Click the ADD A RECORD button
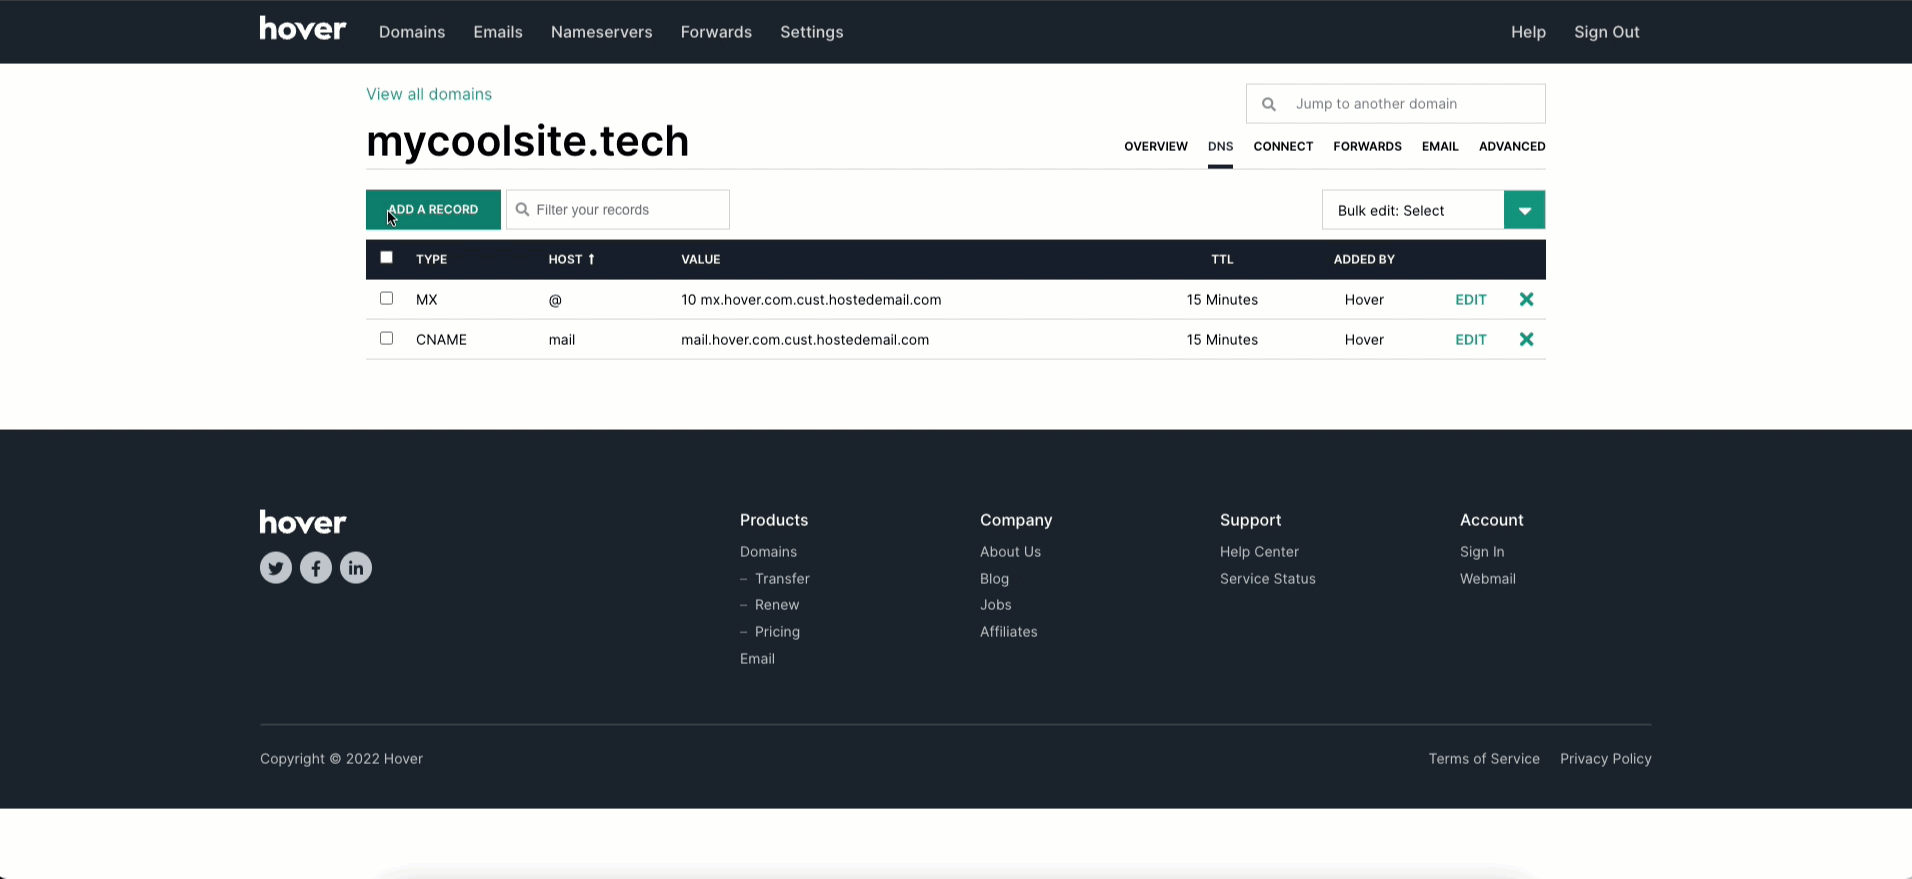Viewport: 1912px width, 879px height. [433, 210]
